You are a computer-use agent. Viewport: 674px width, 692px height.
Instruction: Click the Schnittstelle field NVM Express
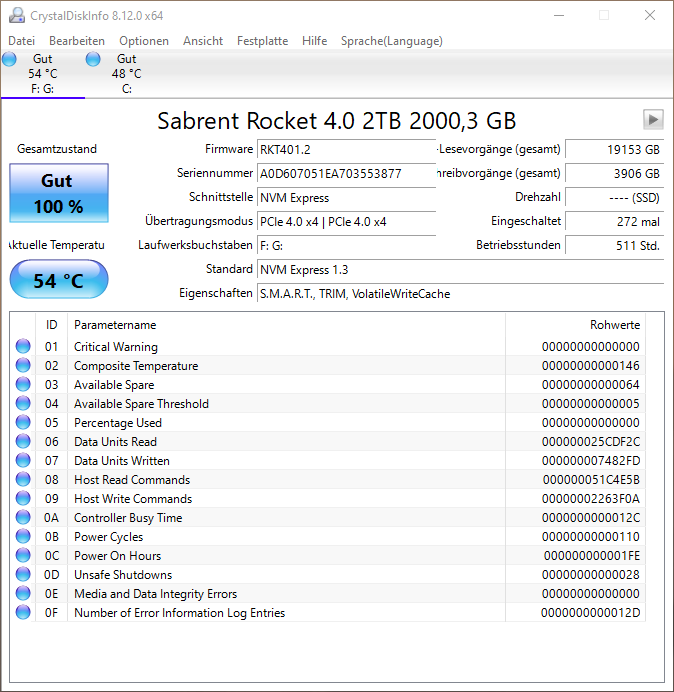point(346,198)
